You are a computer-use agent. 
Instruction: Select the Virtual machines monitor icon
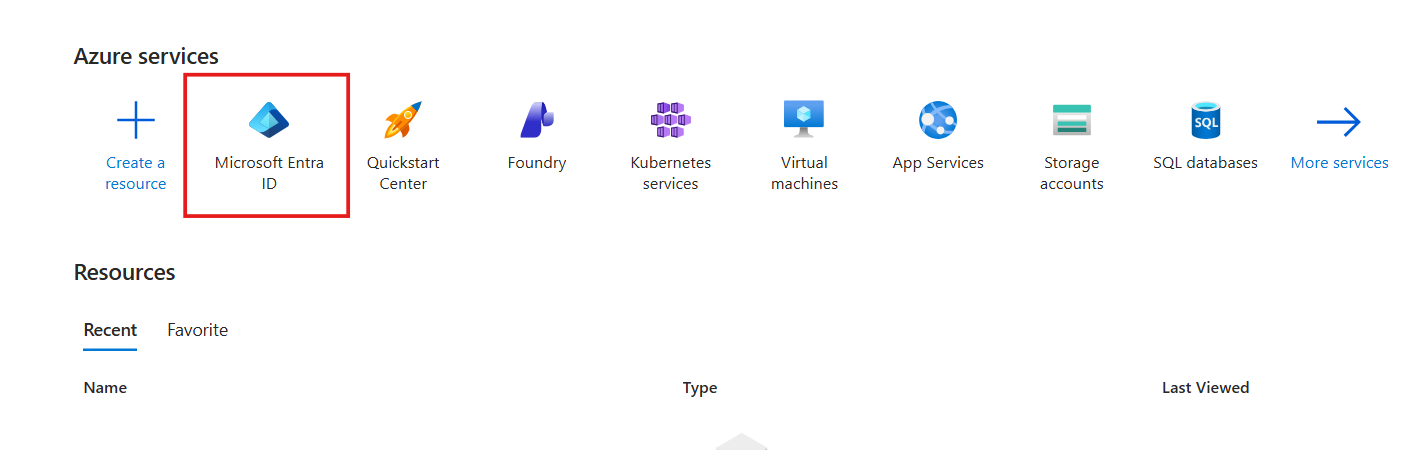804,120
